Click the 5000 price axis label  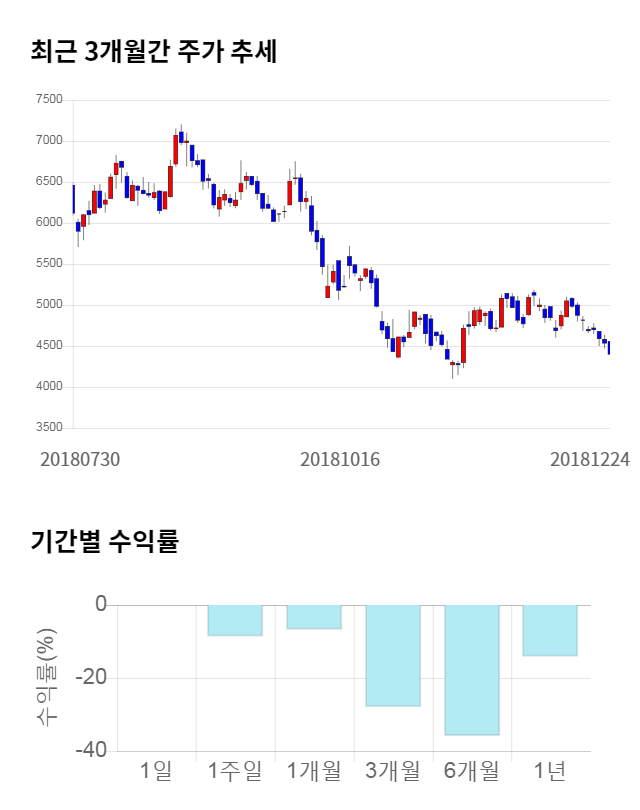[x=48, y=305]
